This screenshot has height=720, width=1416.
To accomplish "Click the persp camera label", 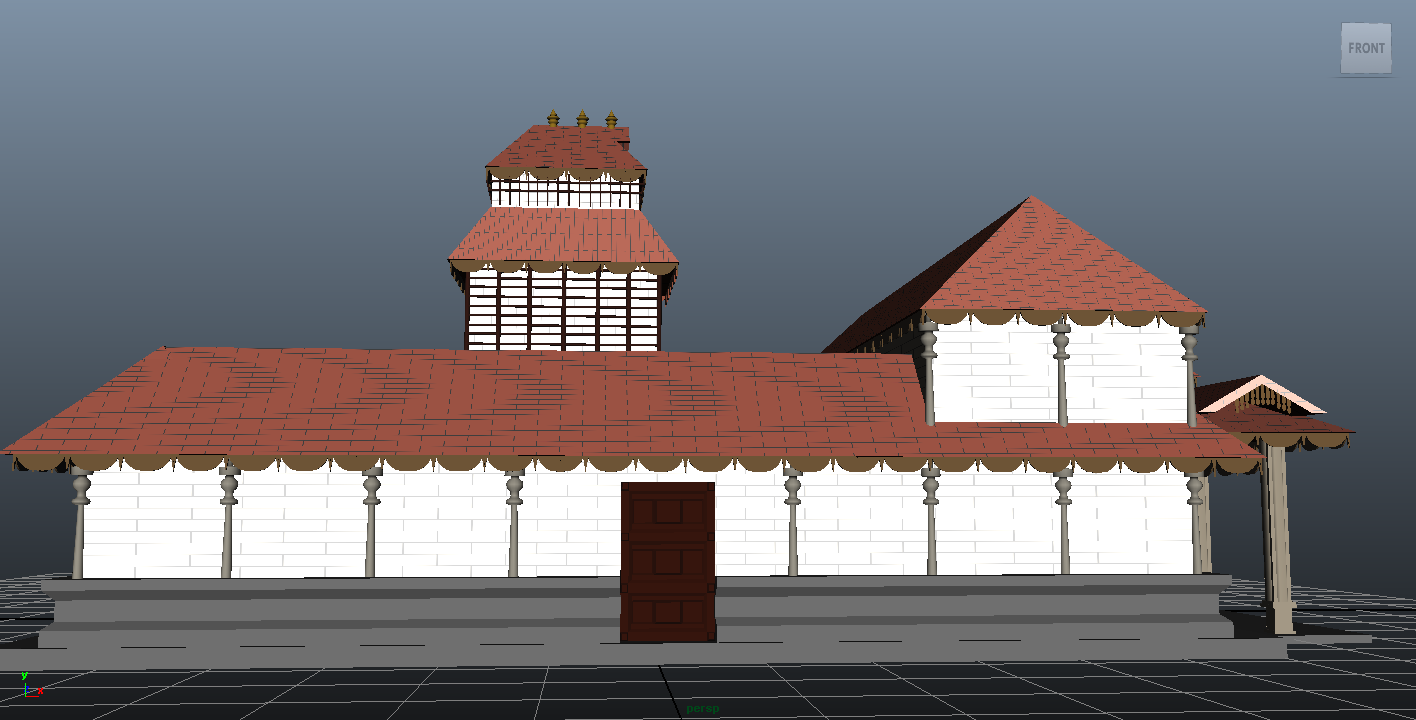I will 702,708.
